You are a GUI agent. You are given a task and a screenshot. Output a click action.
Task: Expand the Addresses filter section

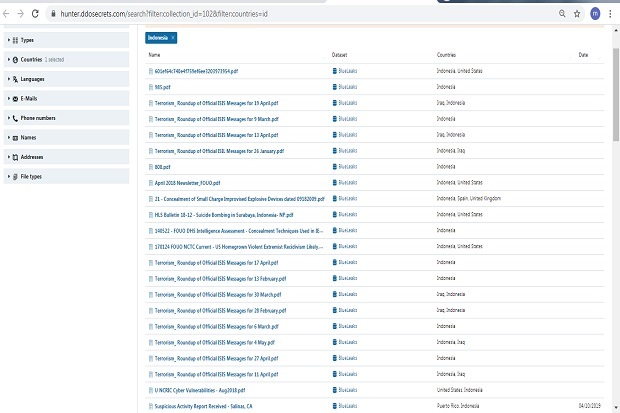pyautogui.click(x=66, y=157)
